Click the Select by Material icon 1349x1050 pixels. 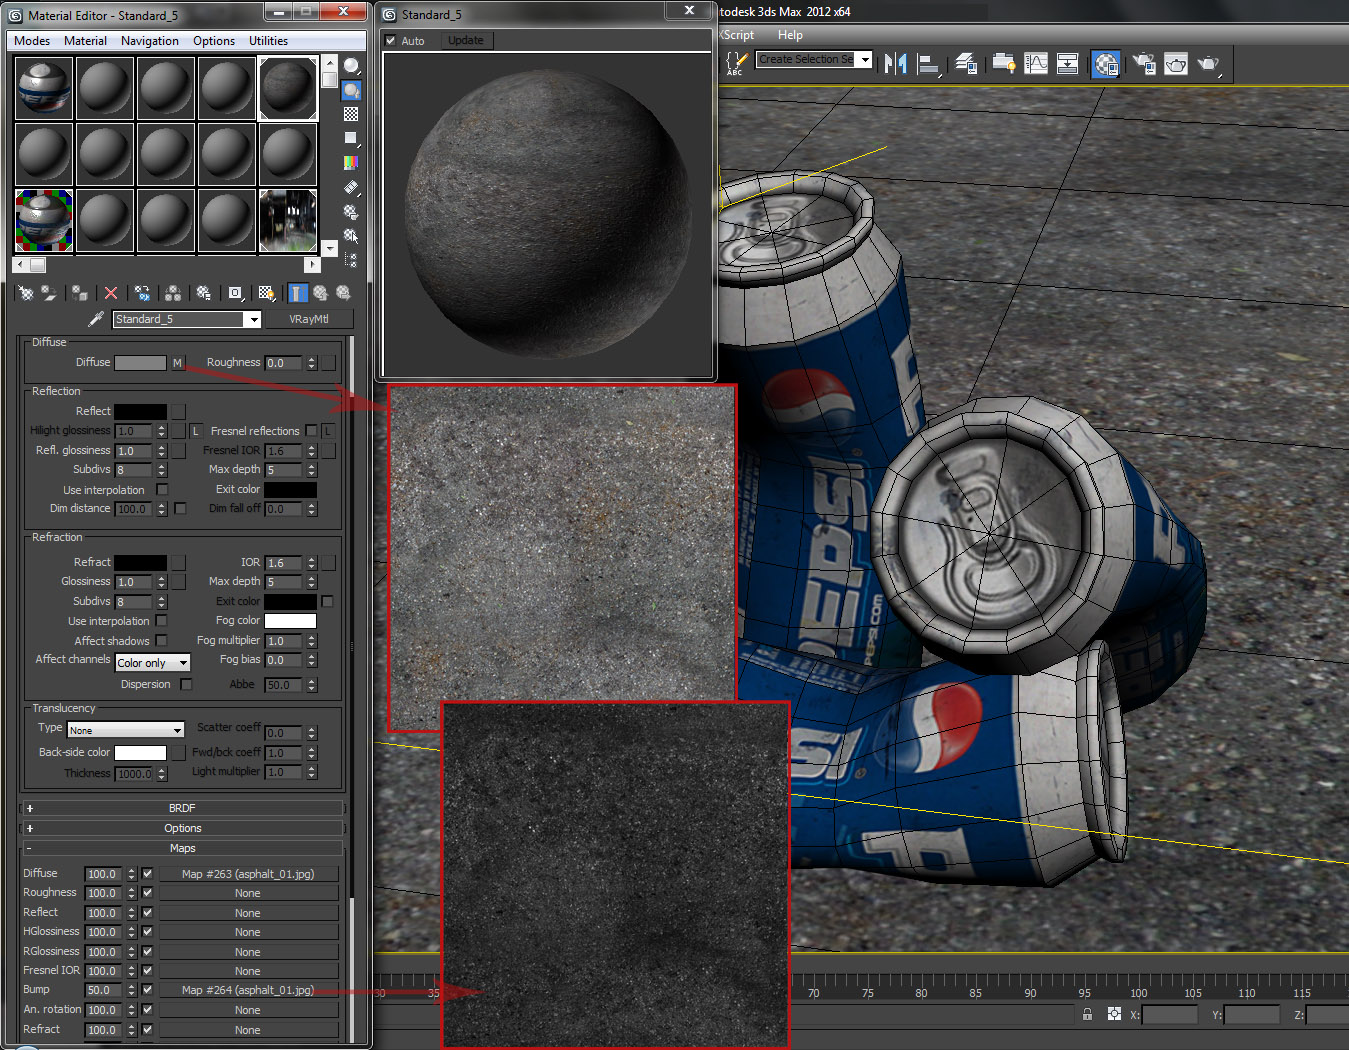[x=351, y=236]
